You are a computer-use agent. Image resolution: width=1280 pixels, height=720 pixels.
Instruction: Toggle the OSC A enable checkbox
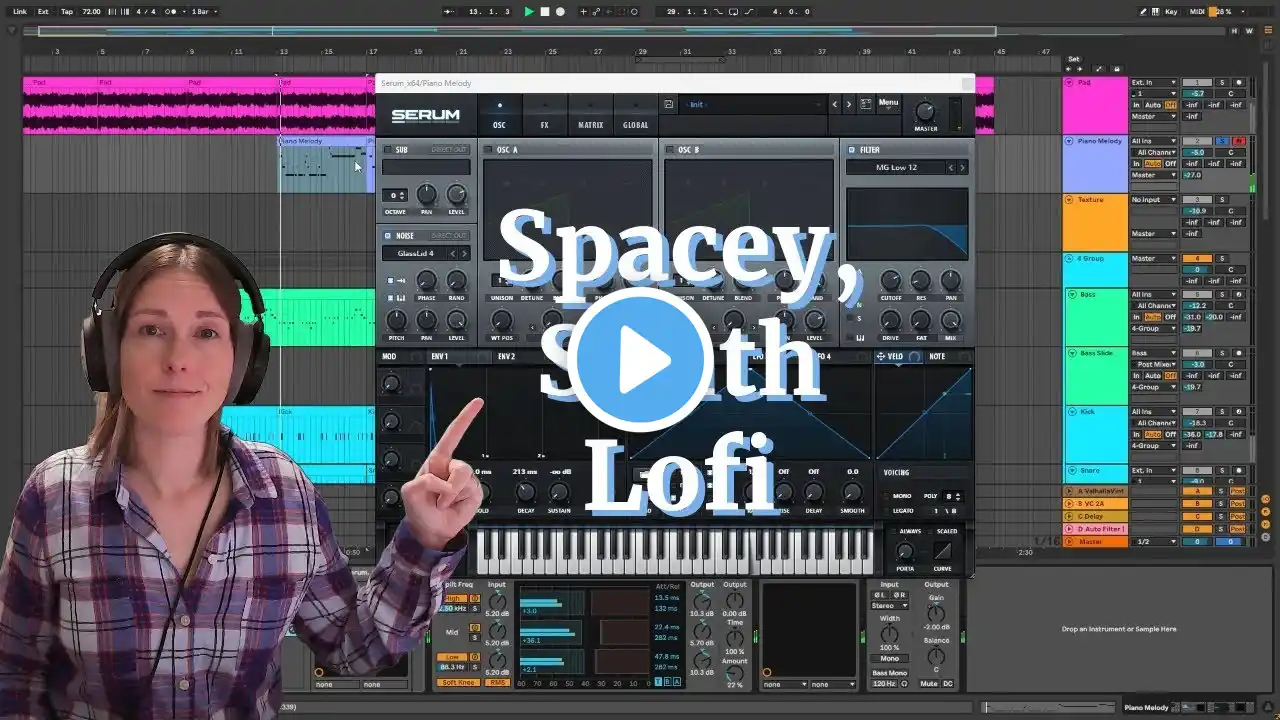488,150
